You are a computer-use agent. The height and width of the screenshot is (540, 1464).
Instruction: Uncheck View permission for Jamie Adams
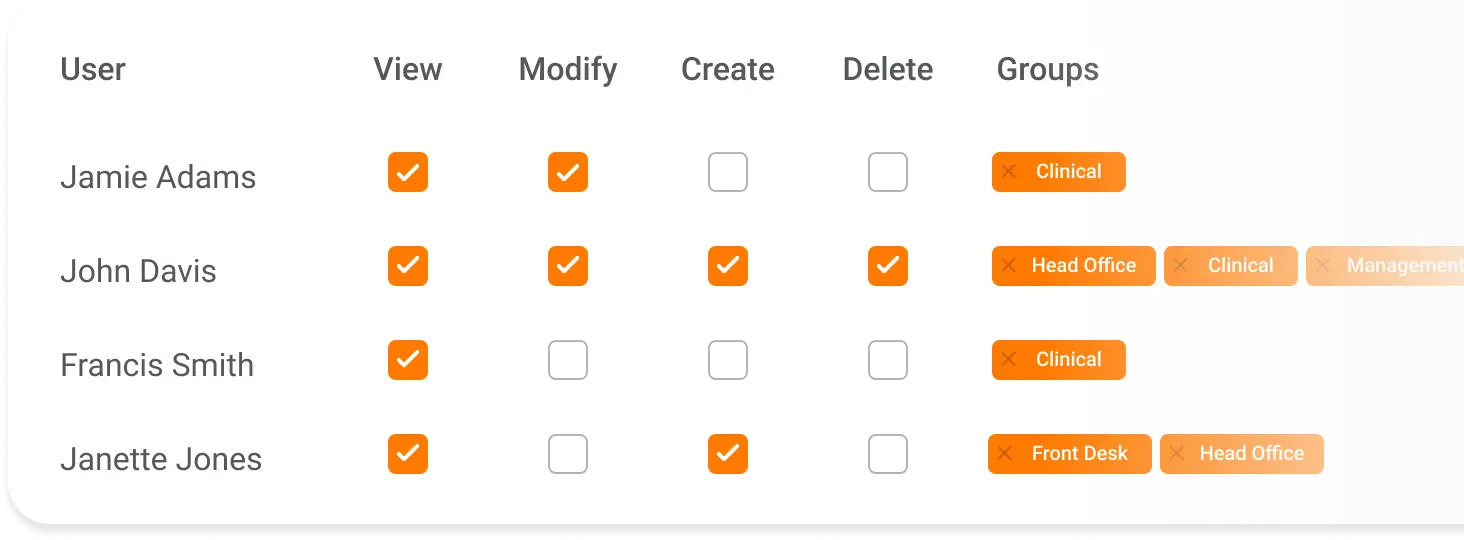coord(408,172)
